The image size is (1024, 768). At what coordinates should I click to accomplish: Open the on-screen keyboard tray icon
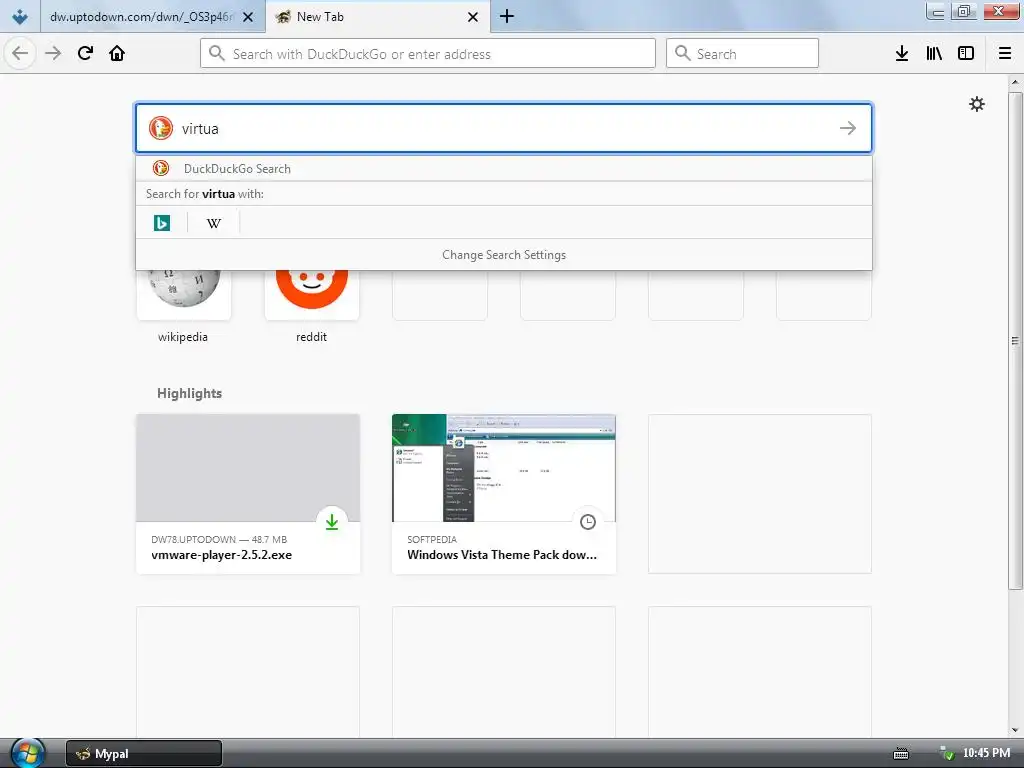coord(901,754)
